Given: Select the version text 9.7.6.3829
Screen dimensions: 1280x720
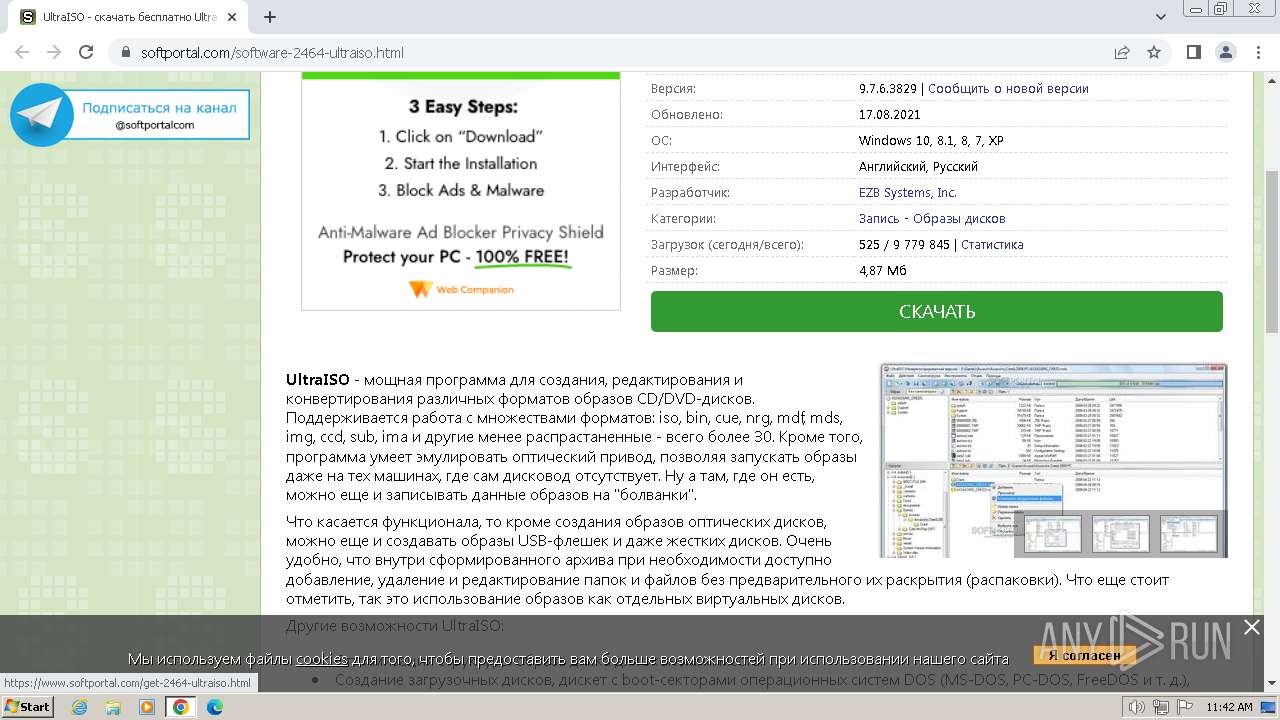Looking at the screenshot, I should [887, 88].
